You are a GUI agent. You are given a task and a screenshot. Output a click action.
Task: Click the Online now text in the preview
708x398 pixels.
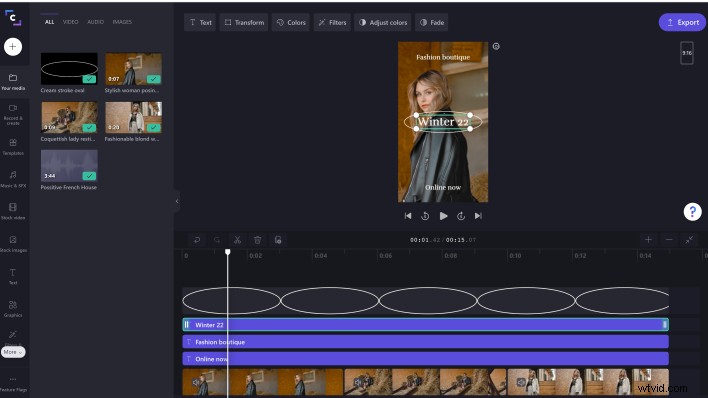[x=443, y=187]
